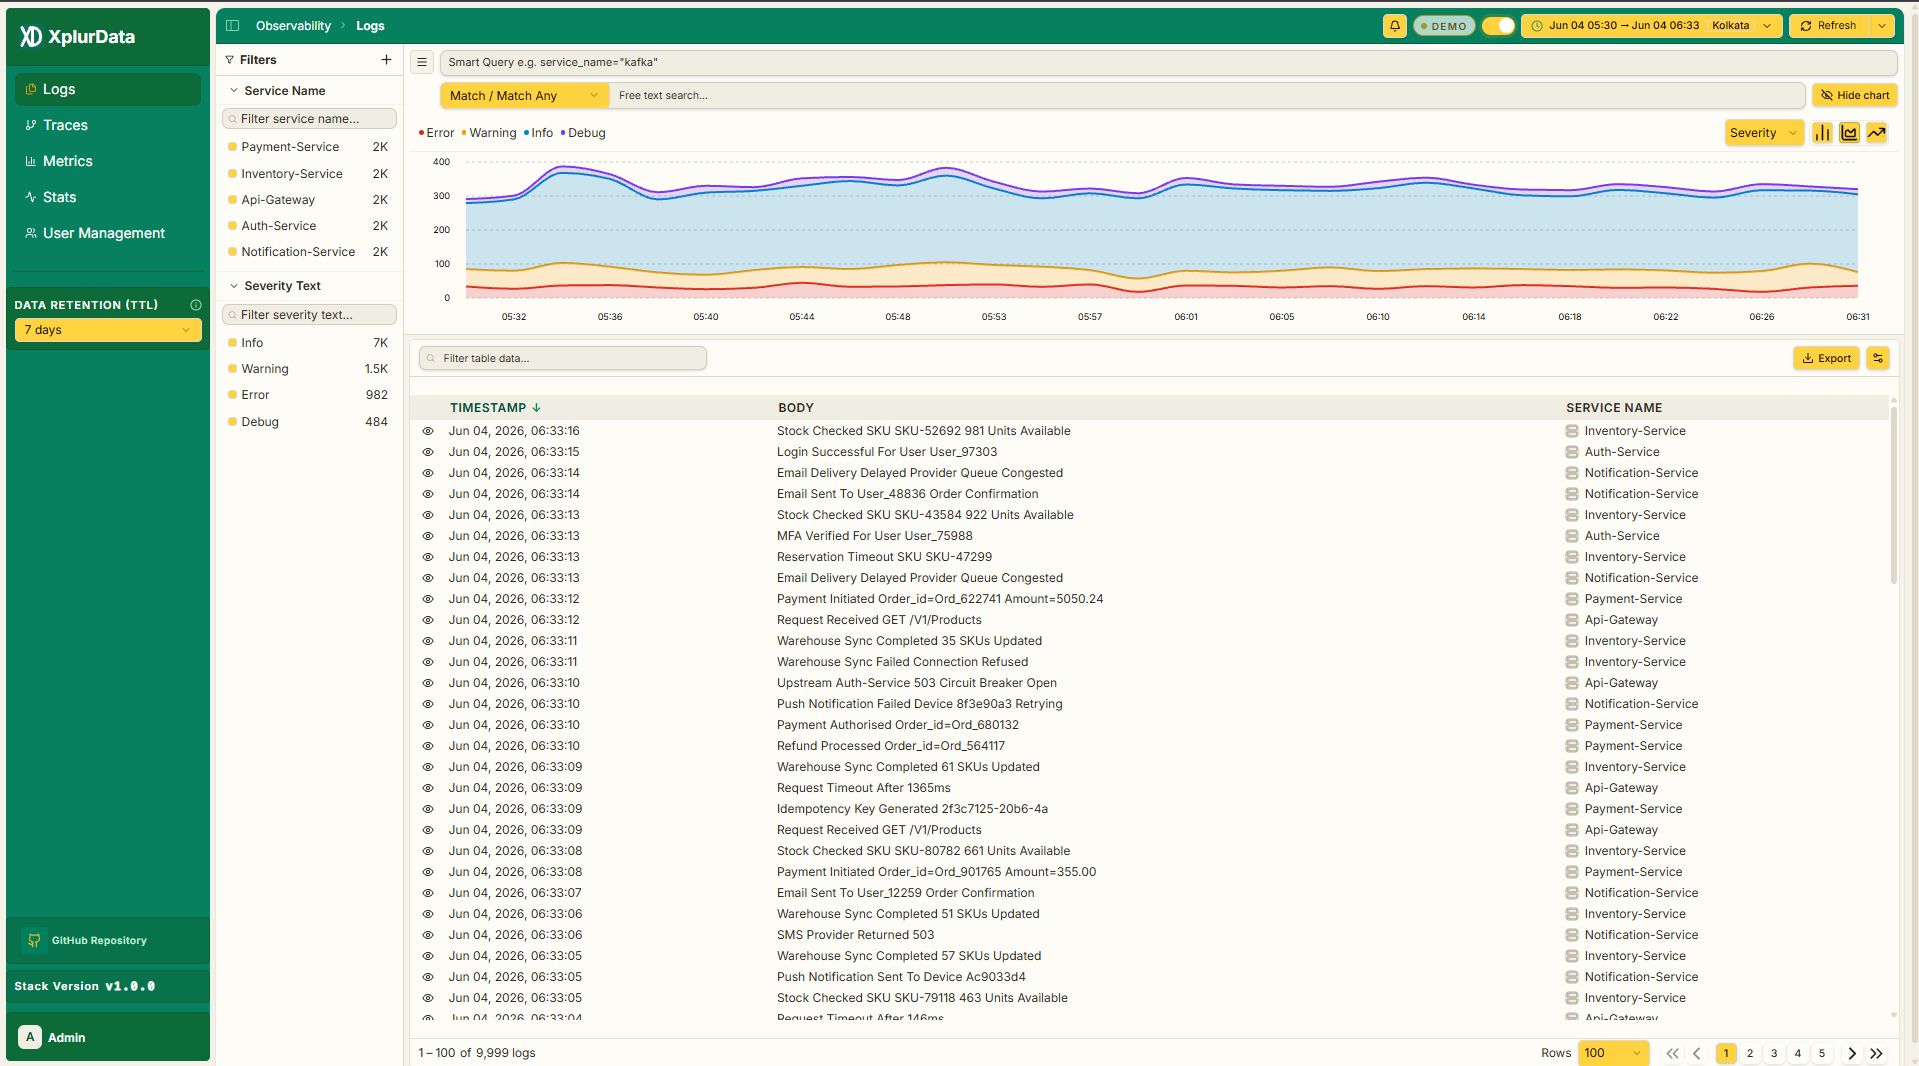View details of Push Notification Sent Ac9033d4 log
1919x1066 pixels.
click(428, 977)
